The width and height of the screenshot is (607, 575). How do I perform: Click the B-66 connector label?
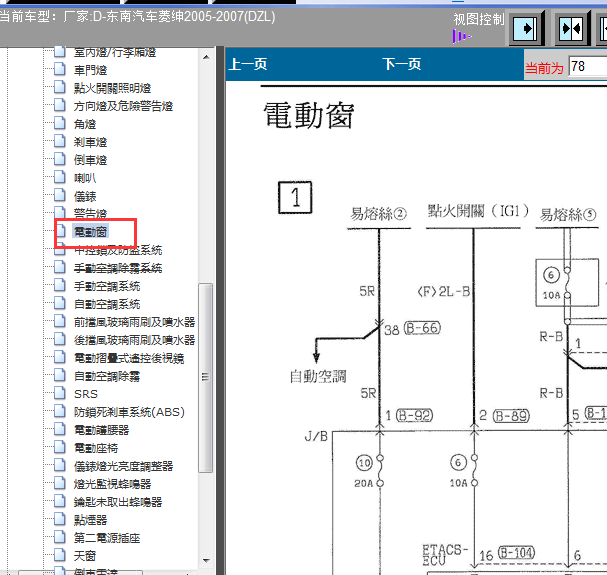(422, 328)
